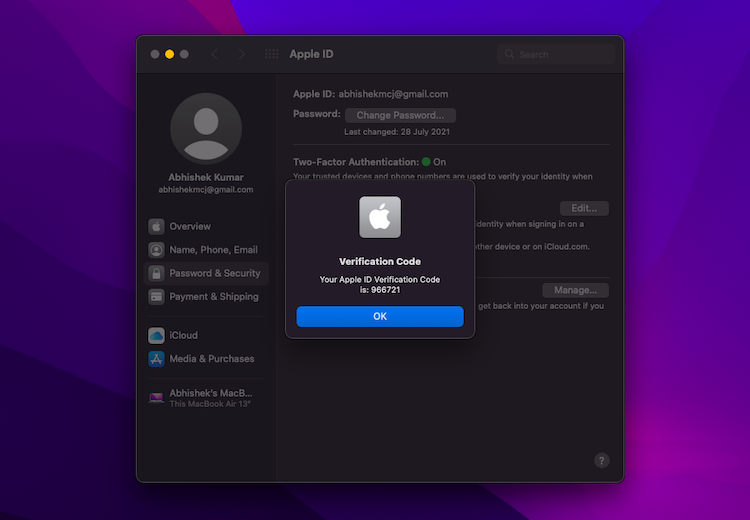Click the iCloud cloud icon
This screenshot has height=520, width=750.
click(156, 335)
